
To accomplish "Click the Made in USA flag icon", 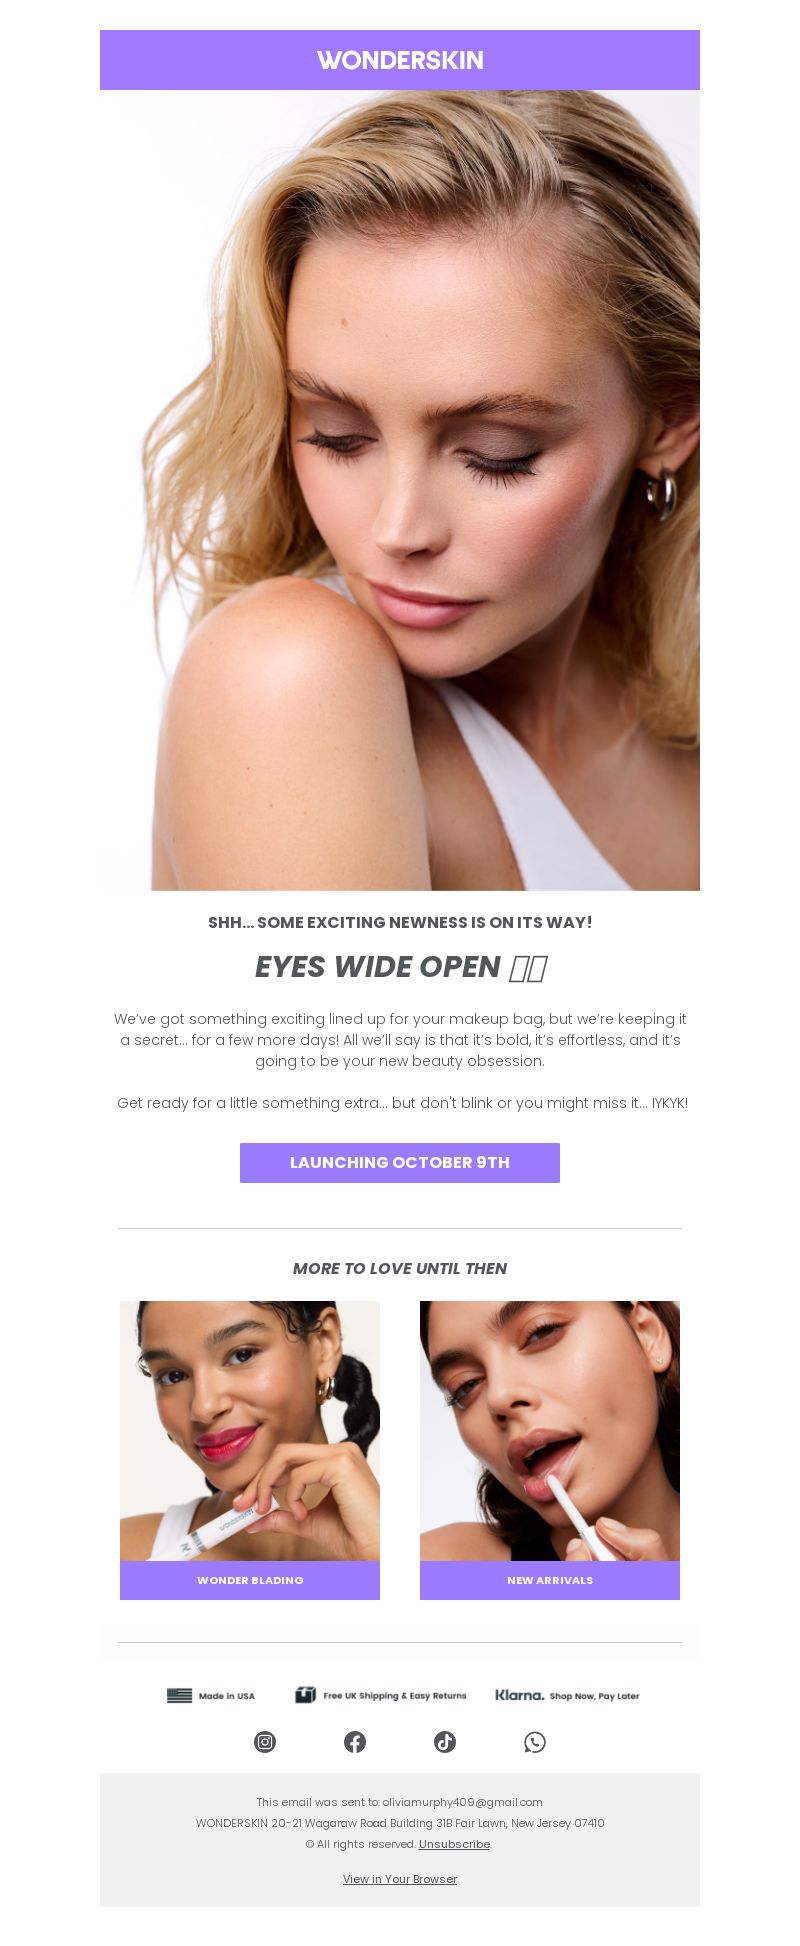I will pos(180,1695).
